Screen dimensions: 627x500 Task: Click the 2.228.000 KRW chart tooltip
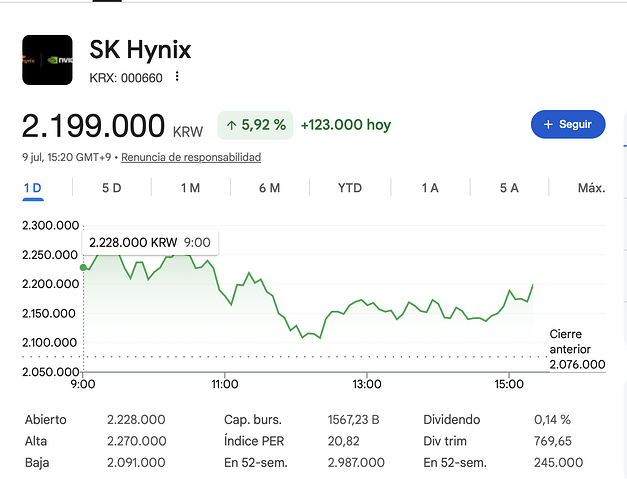point(150,242)
